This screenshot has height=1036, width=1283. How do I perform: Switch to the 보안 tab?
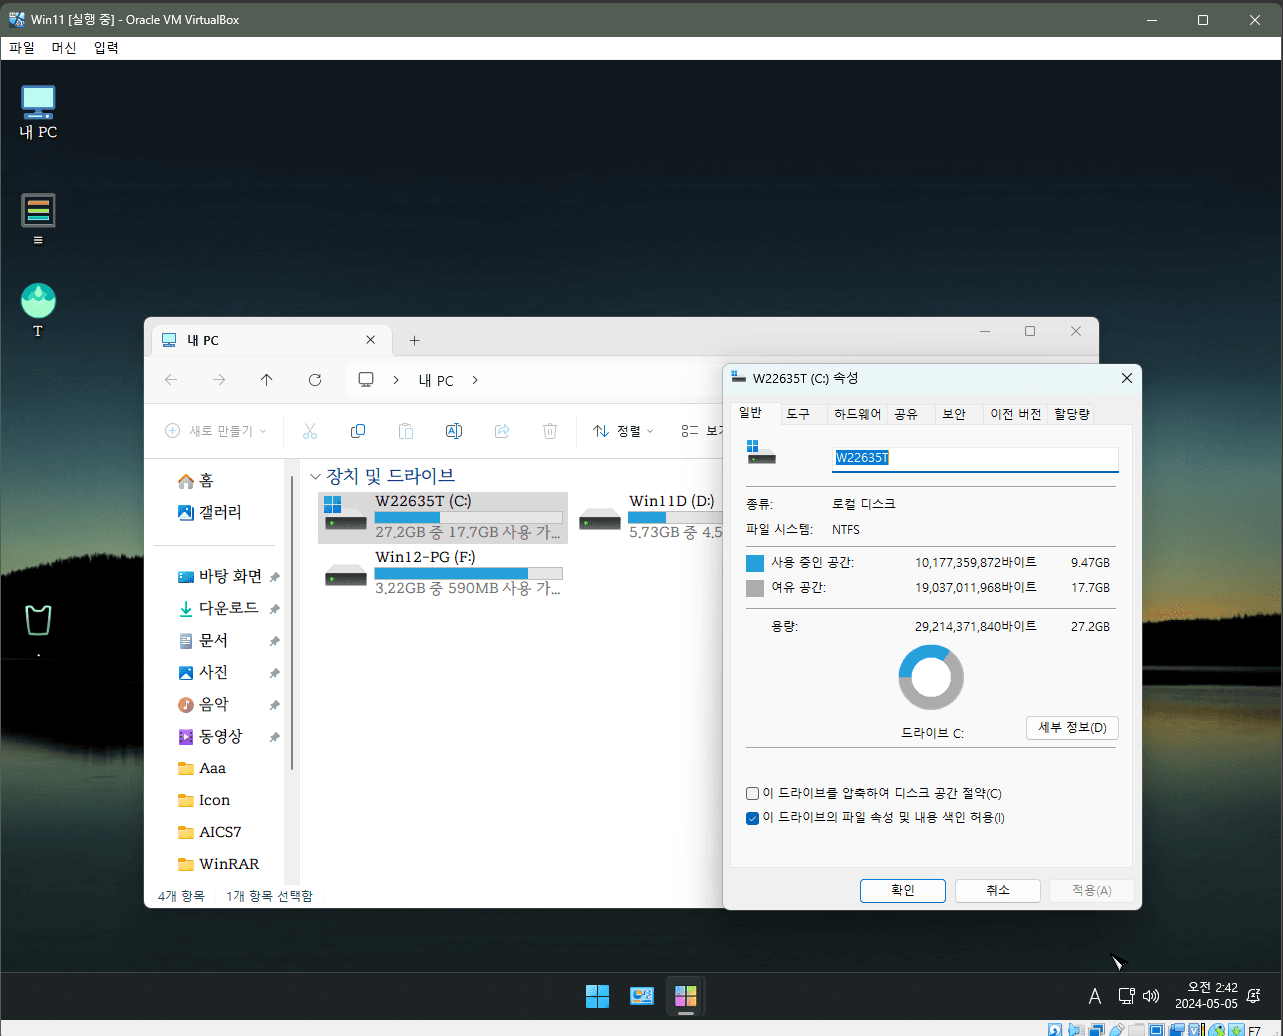coord(955,414)
